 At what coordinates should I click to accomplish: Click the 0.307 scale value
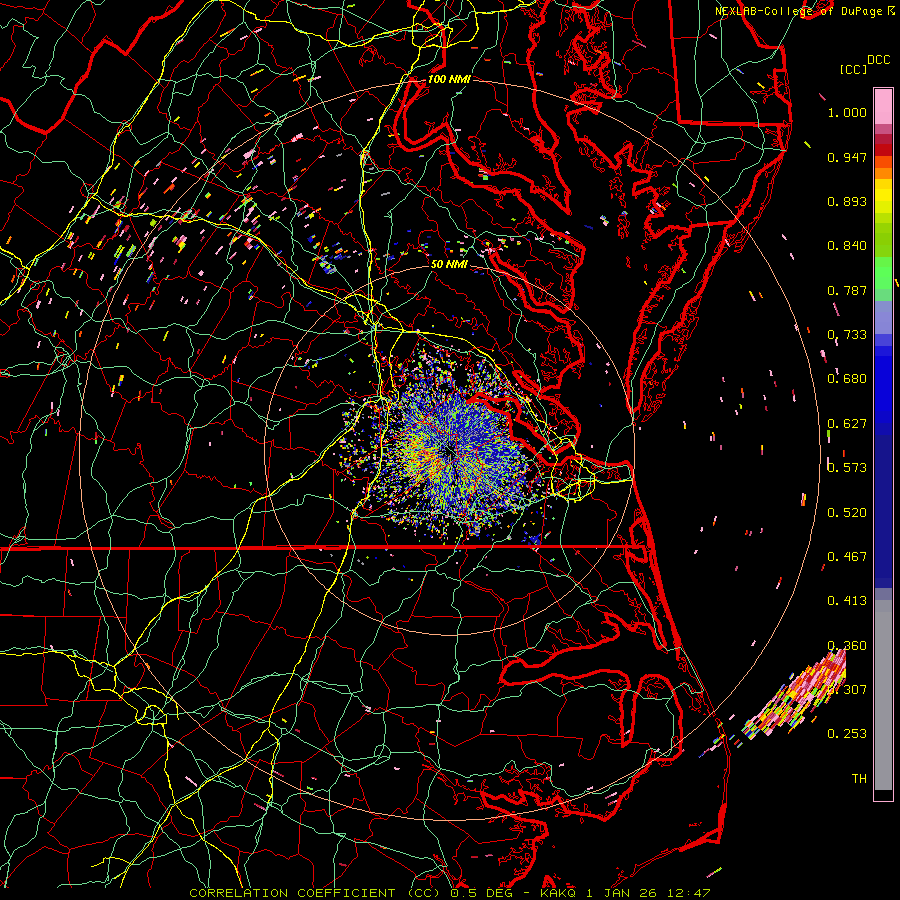tap(847, 689)
